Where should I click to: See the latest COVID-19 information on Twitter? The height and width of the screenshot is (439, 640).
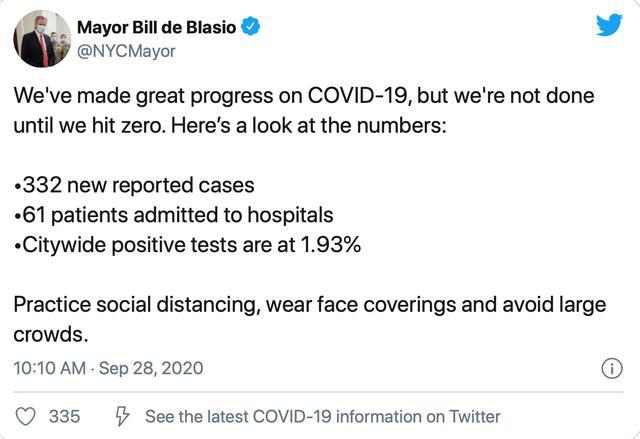(x=322, y=416)
